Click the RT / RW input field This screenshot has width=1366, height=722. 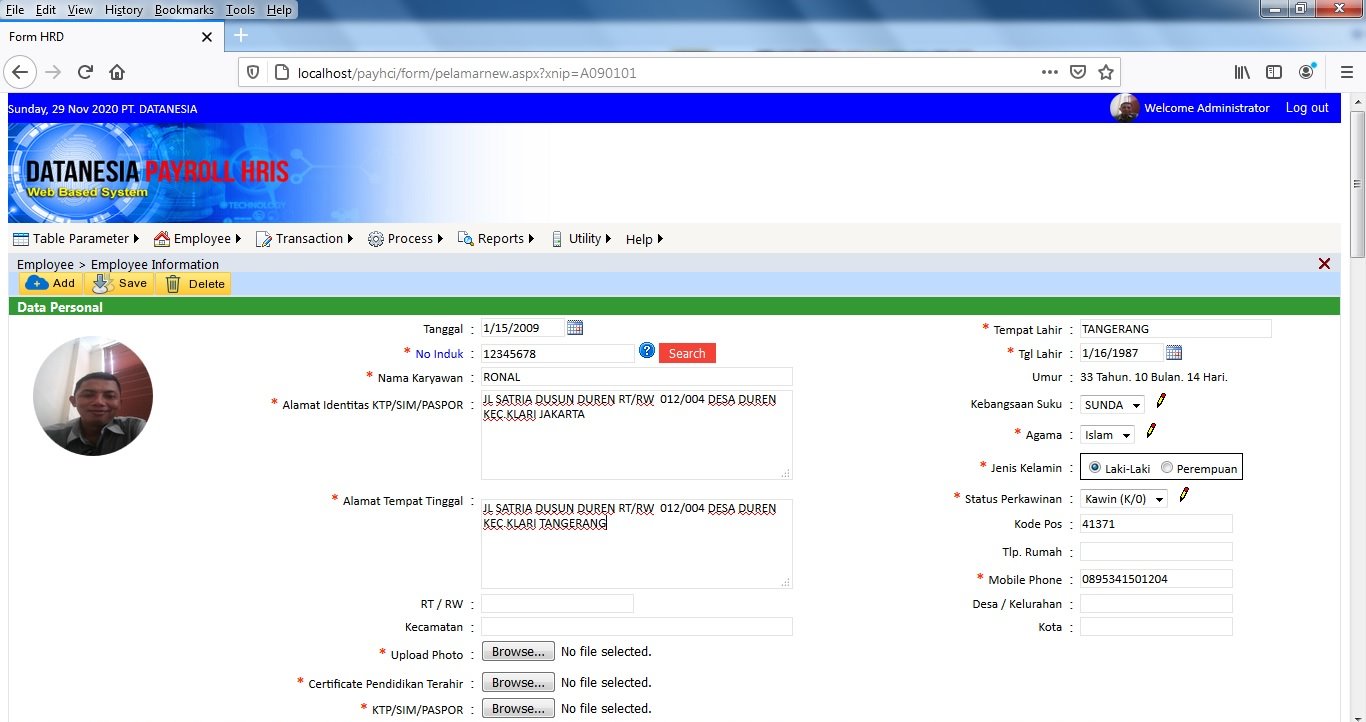point(558,604)
